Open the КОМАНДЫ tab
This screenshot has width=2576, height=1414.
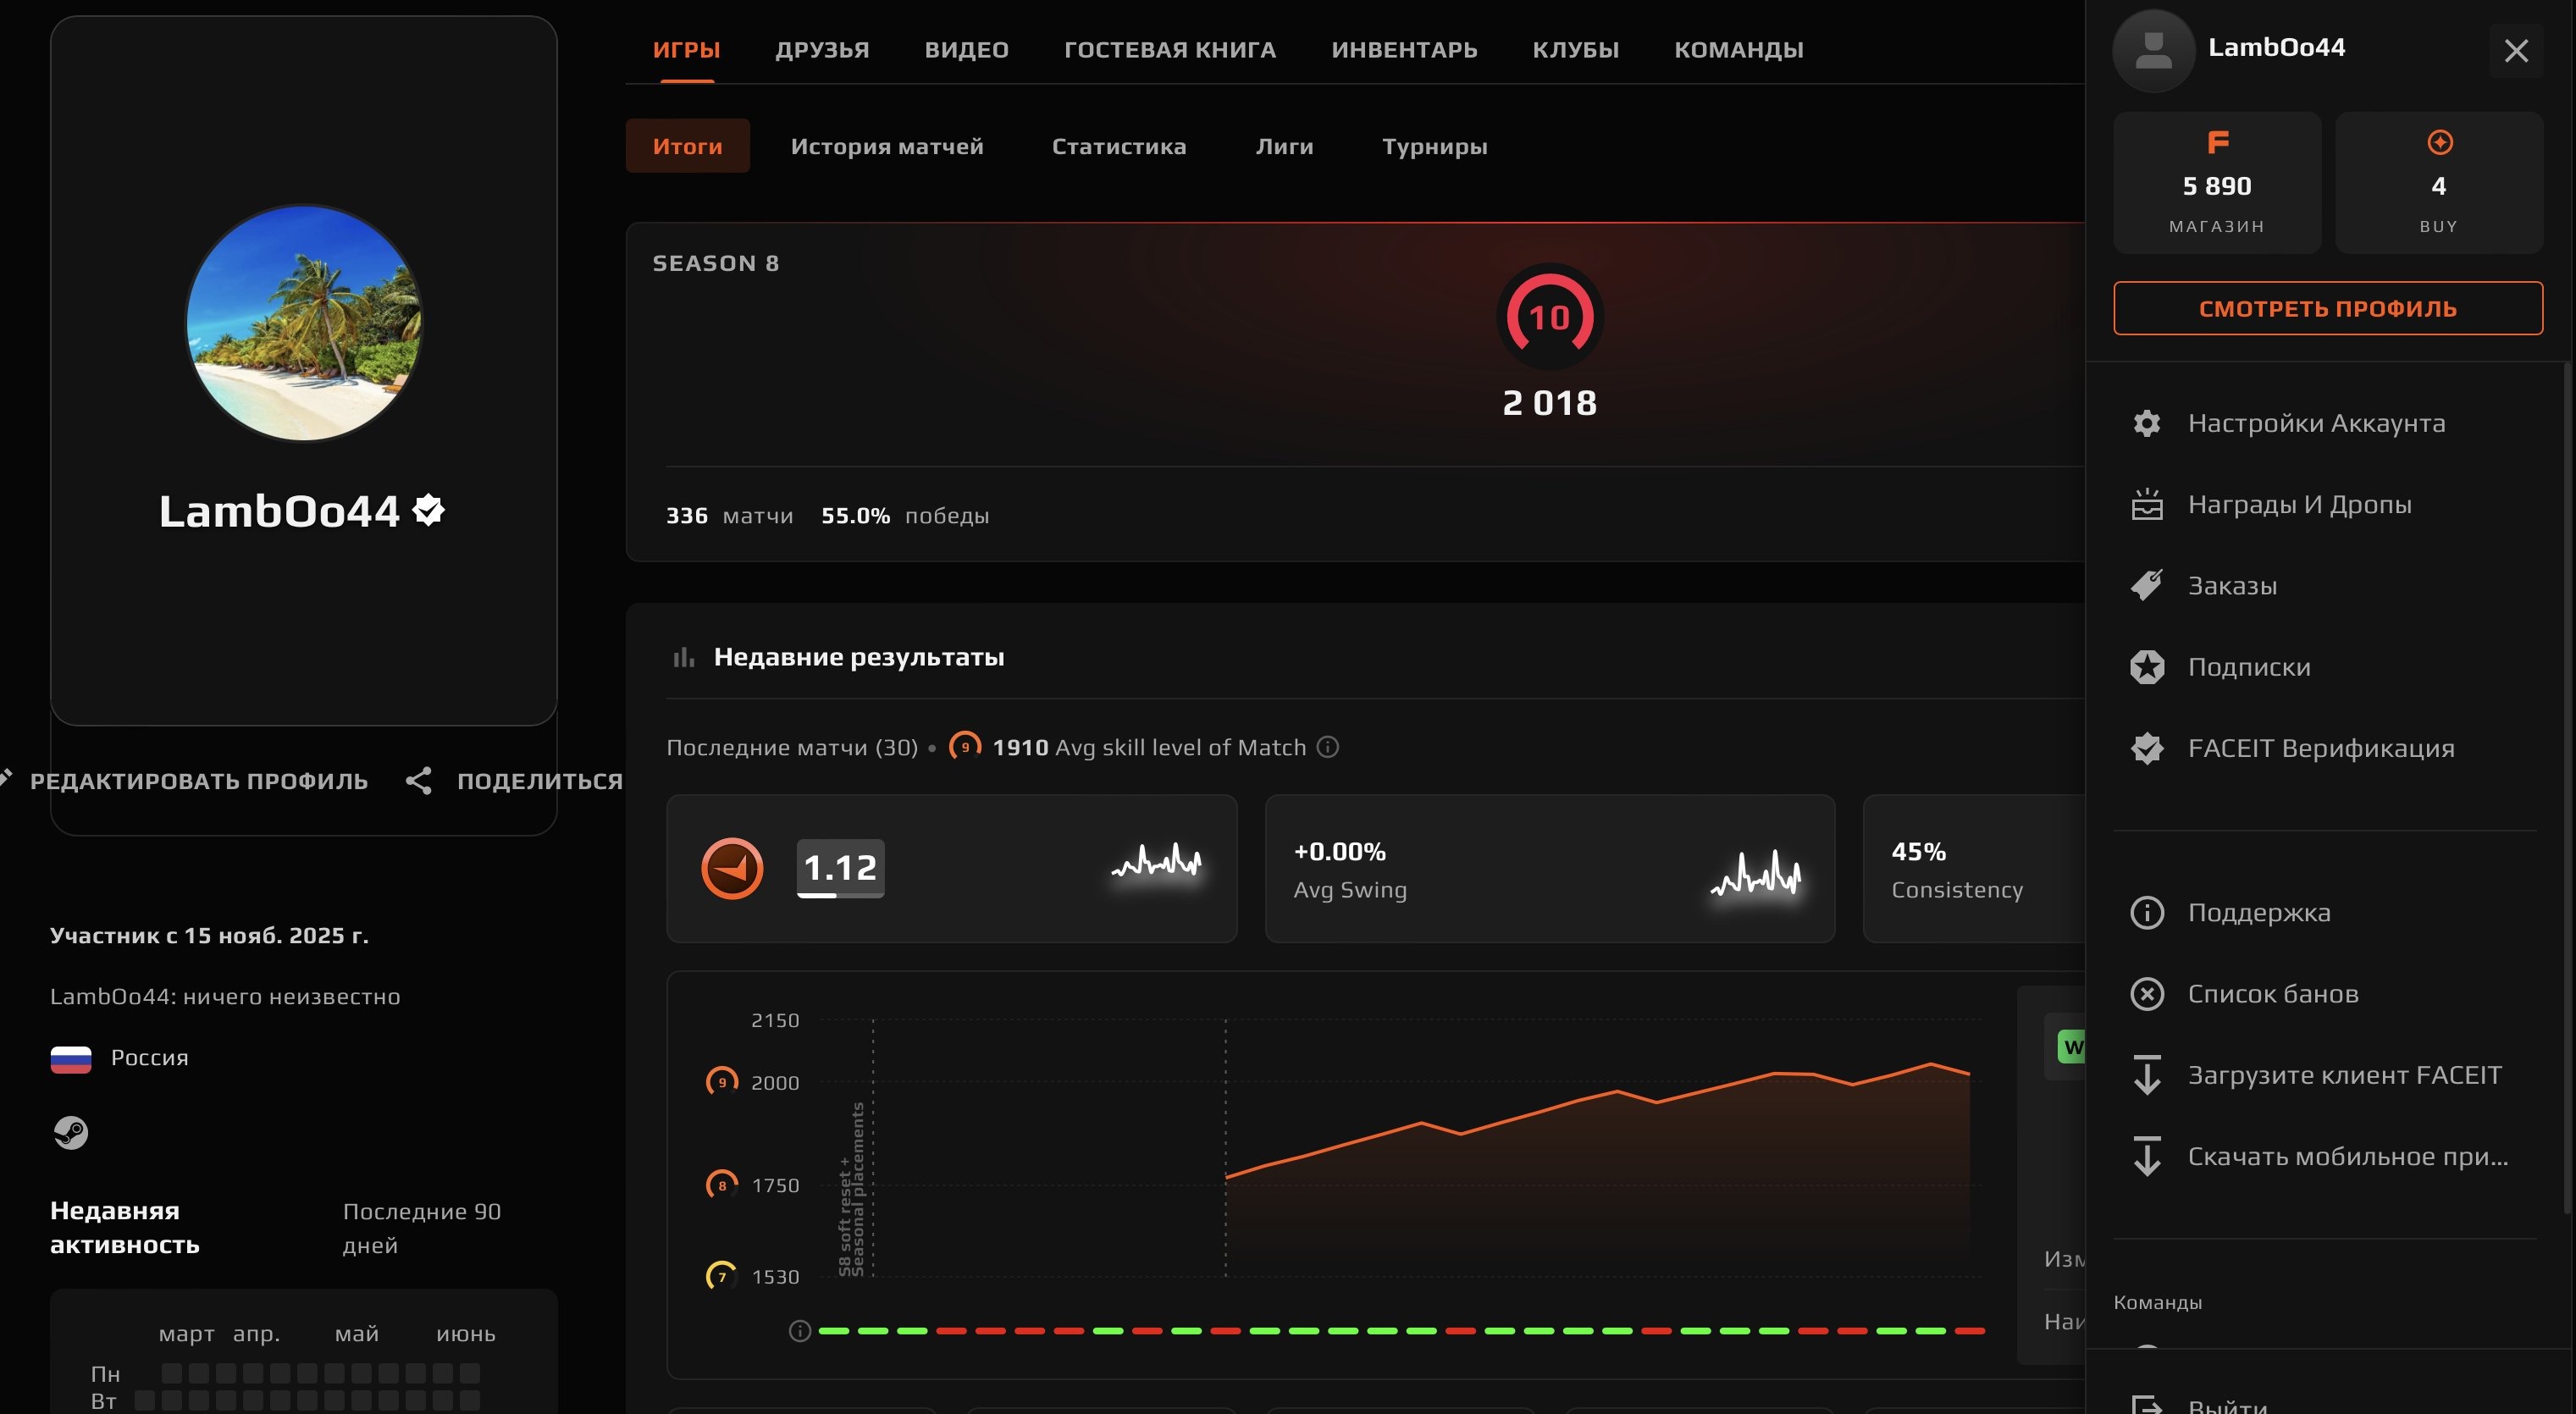tap(1739, 50)
